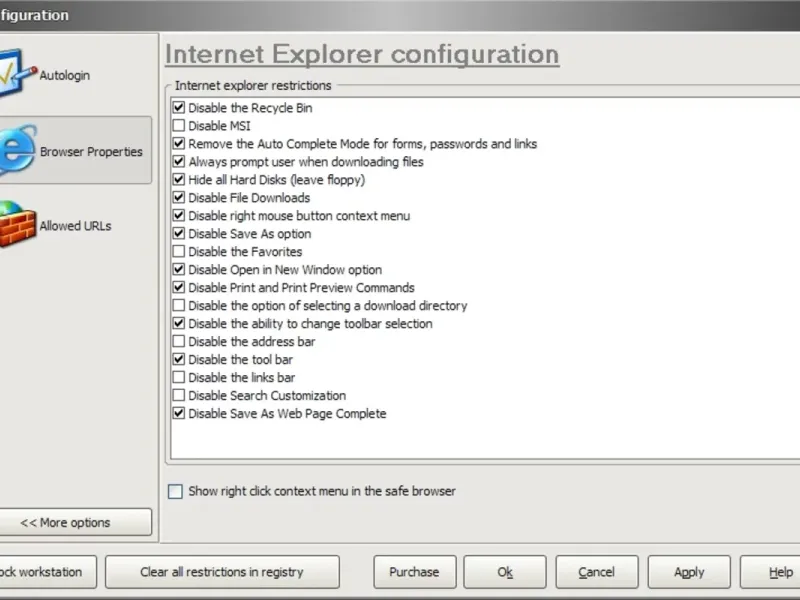800x600 pixels.
Task: Toggle Disable Open in New Window option
Action: point(179,269)
